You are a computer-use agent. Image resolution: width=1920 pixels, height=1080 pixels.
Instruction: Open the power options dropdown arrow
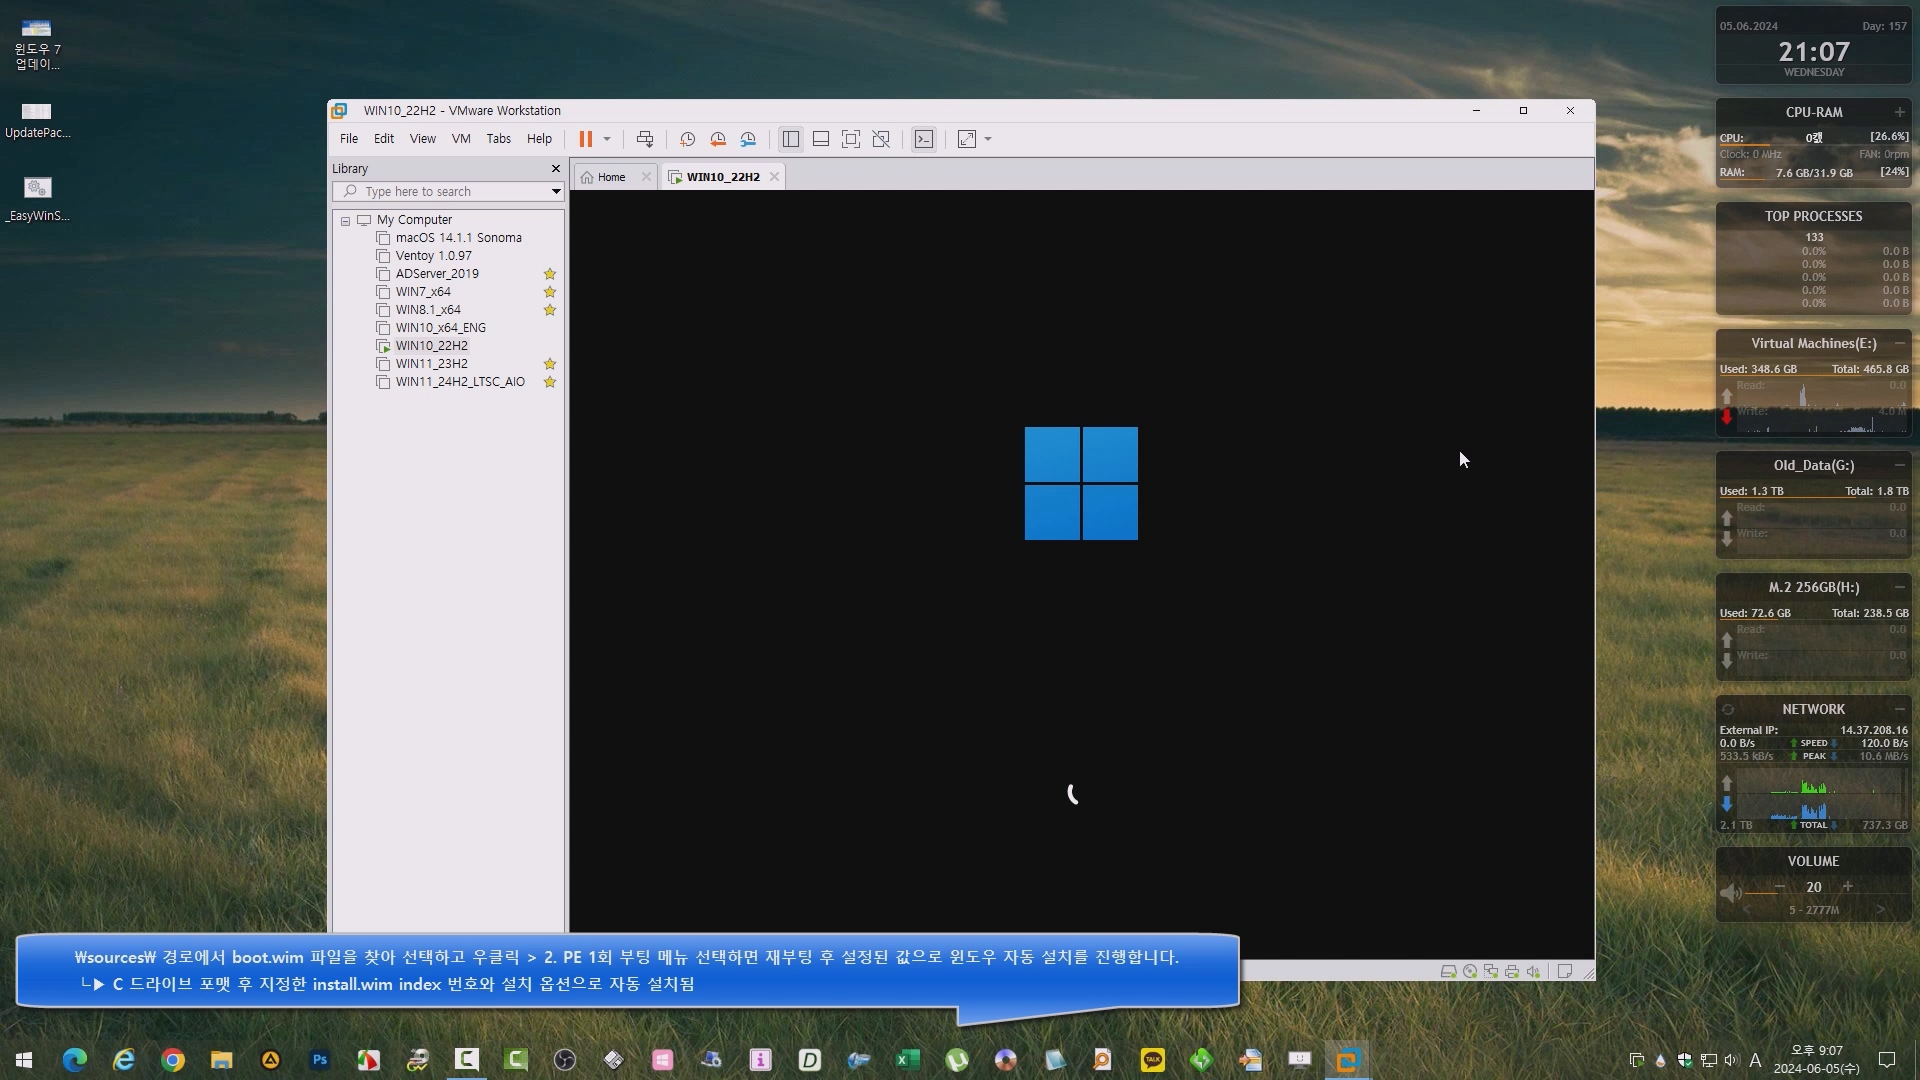pyautogui.click(x=607, y=139)
